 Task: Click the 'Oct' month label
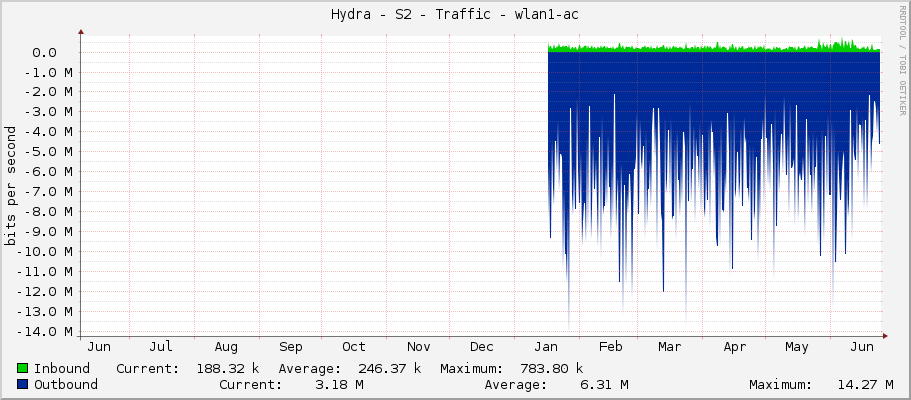[354, 347]
